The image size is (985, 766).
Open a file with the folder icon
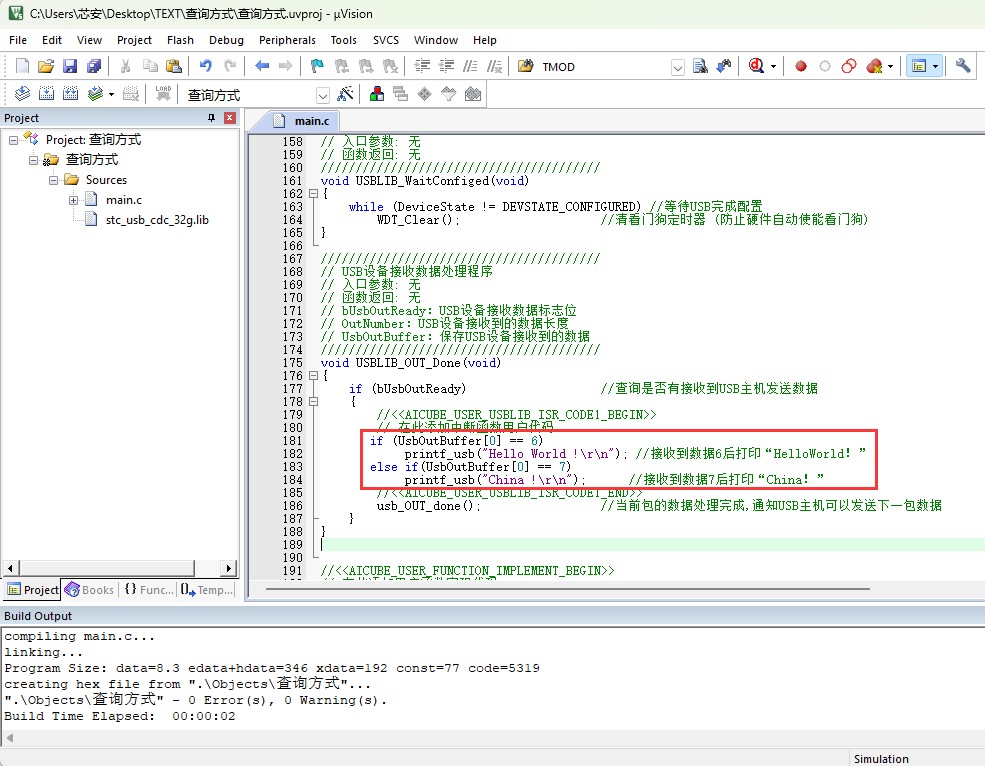(x=46, y=66)
